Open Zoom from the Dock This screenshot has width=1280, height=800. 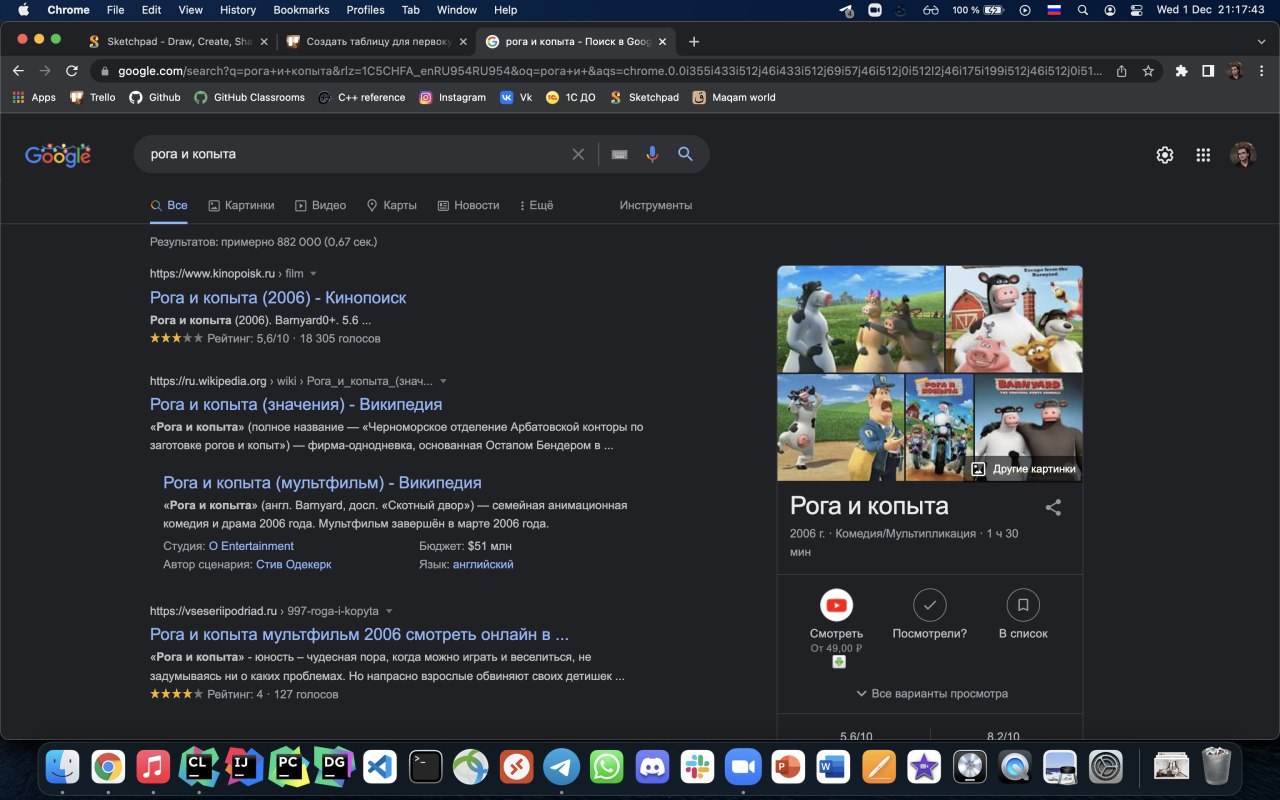click(743, 767)
